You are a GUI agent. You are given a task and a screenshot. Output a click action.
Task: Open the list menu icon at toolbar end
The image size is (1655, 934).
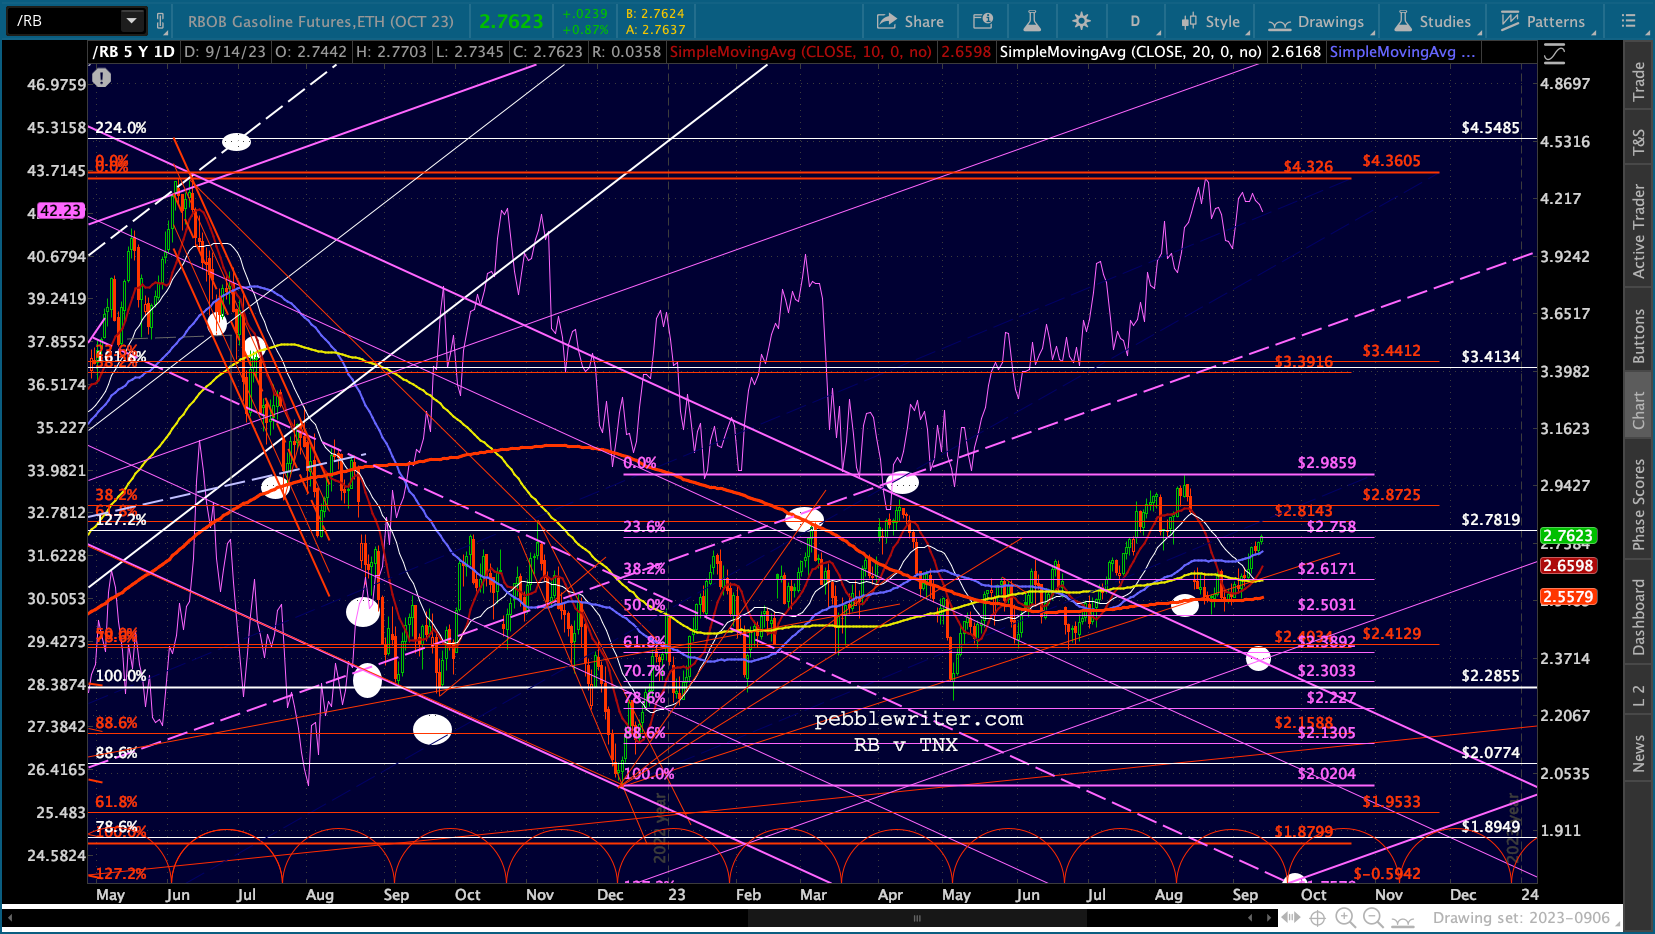point(1628,21)
